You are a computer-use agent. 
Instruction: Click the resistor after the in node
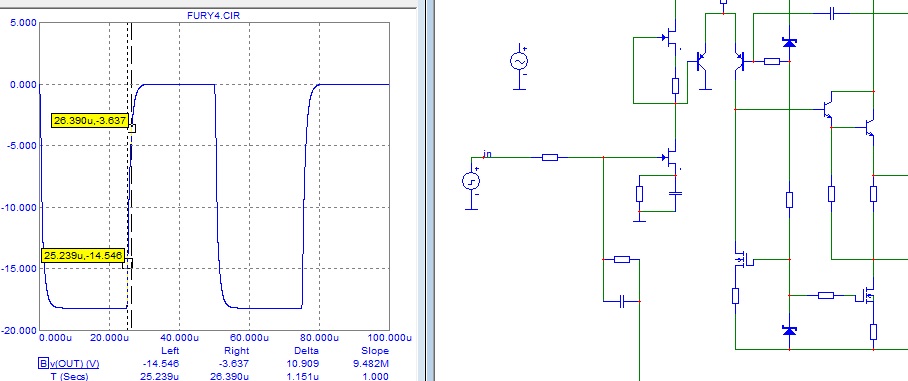[x=550, y=157]
